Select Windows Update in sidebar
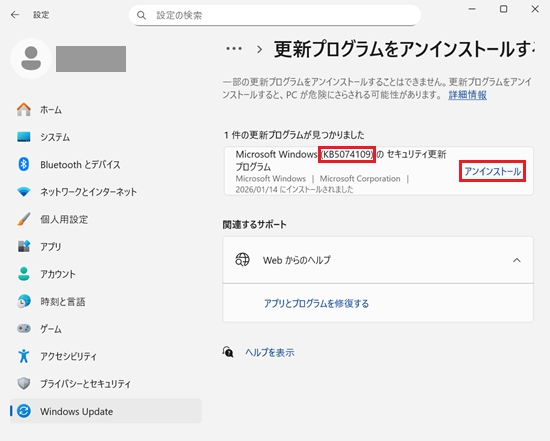Screen dimensions: 550x441 106,411
